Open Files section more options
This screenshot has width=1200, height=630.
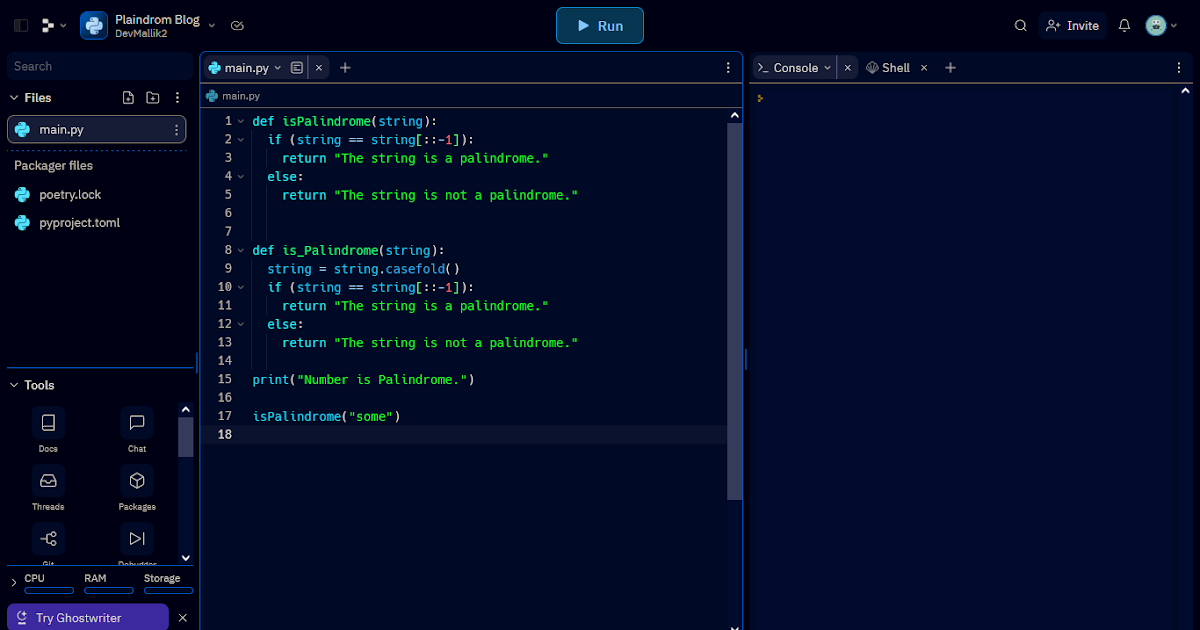[x=177, y=98]
